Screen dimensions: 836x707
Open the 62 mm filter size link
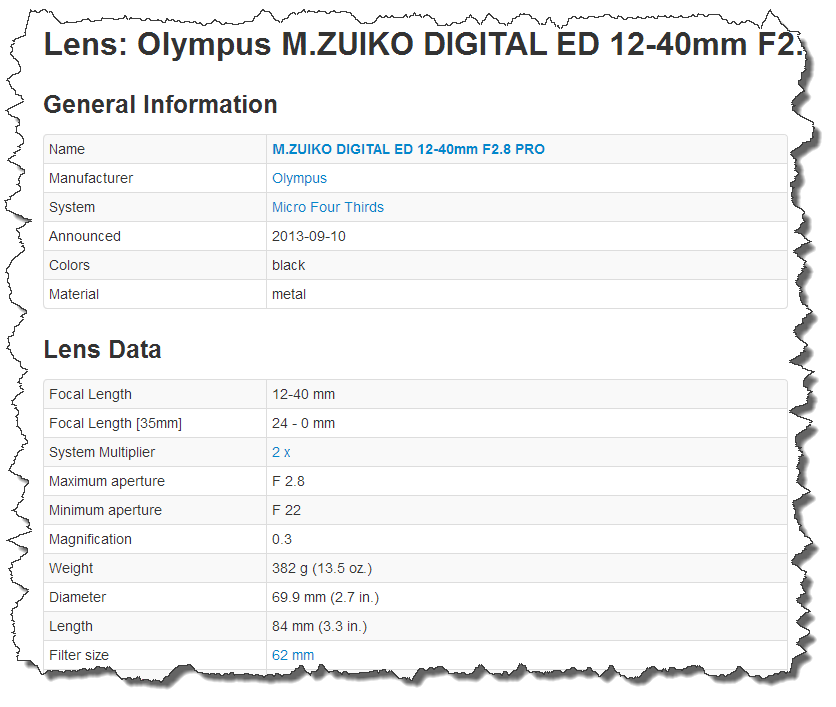point(293,655)
